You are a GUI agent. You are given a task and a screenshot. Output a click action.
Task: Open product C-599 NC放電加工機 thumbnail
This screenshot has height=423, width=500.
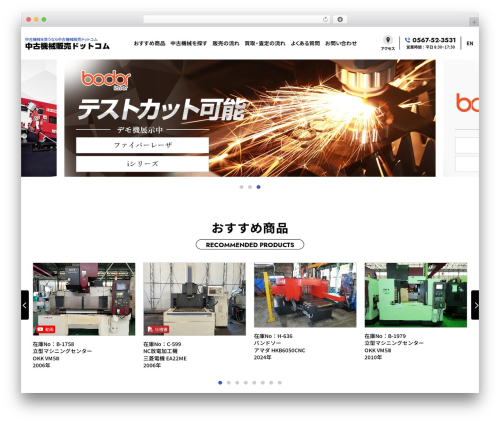click(195, 299)
